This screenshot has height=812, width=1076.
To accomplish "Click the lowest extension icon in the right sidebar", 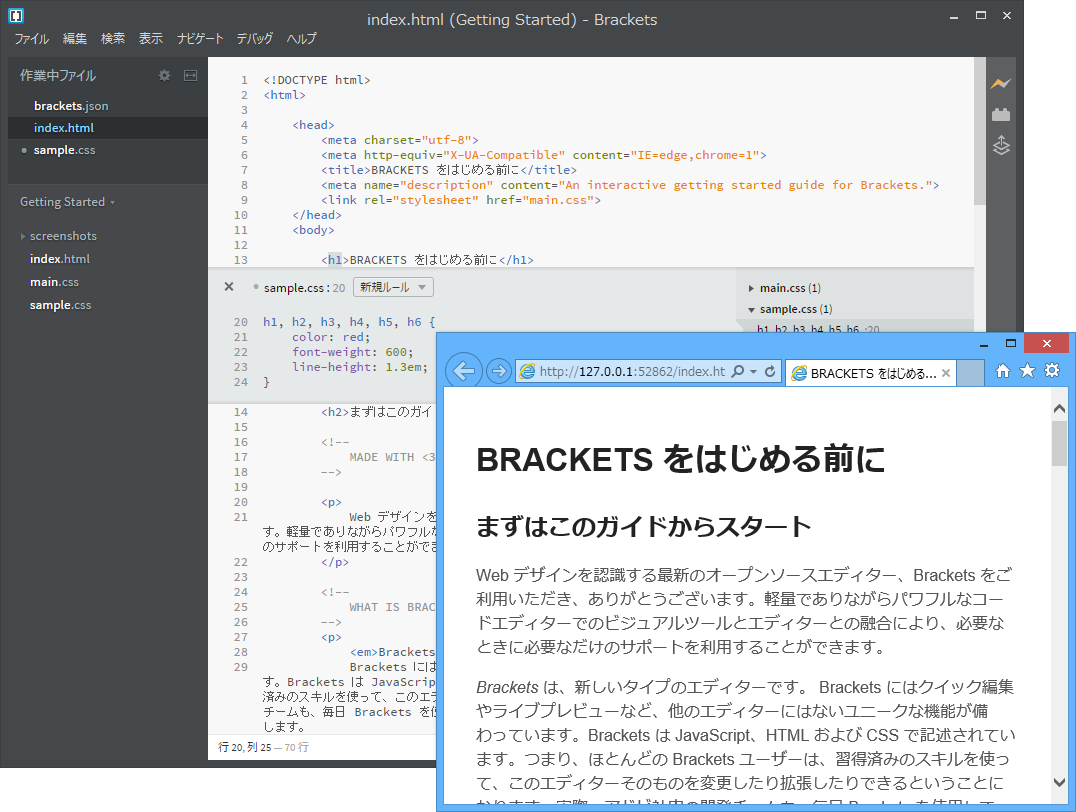I will tap(1001, 145).
